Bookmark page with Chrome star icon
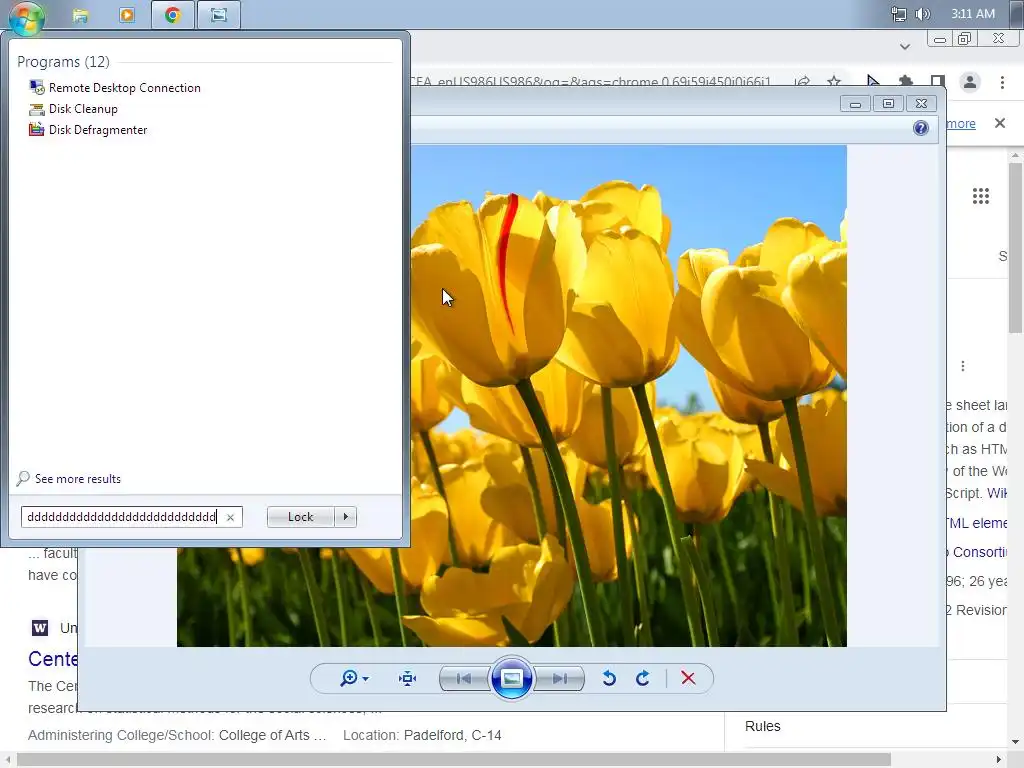 click(x=834, y=82)
